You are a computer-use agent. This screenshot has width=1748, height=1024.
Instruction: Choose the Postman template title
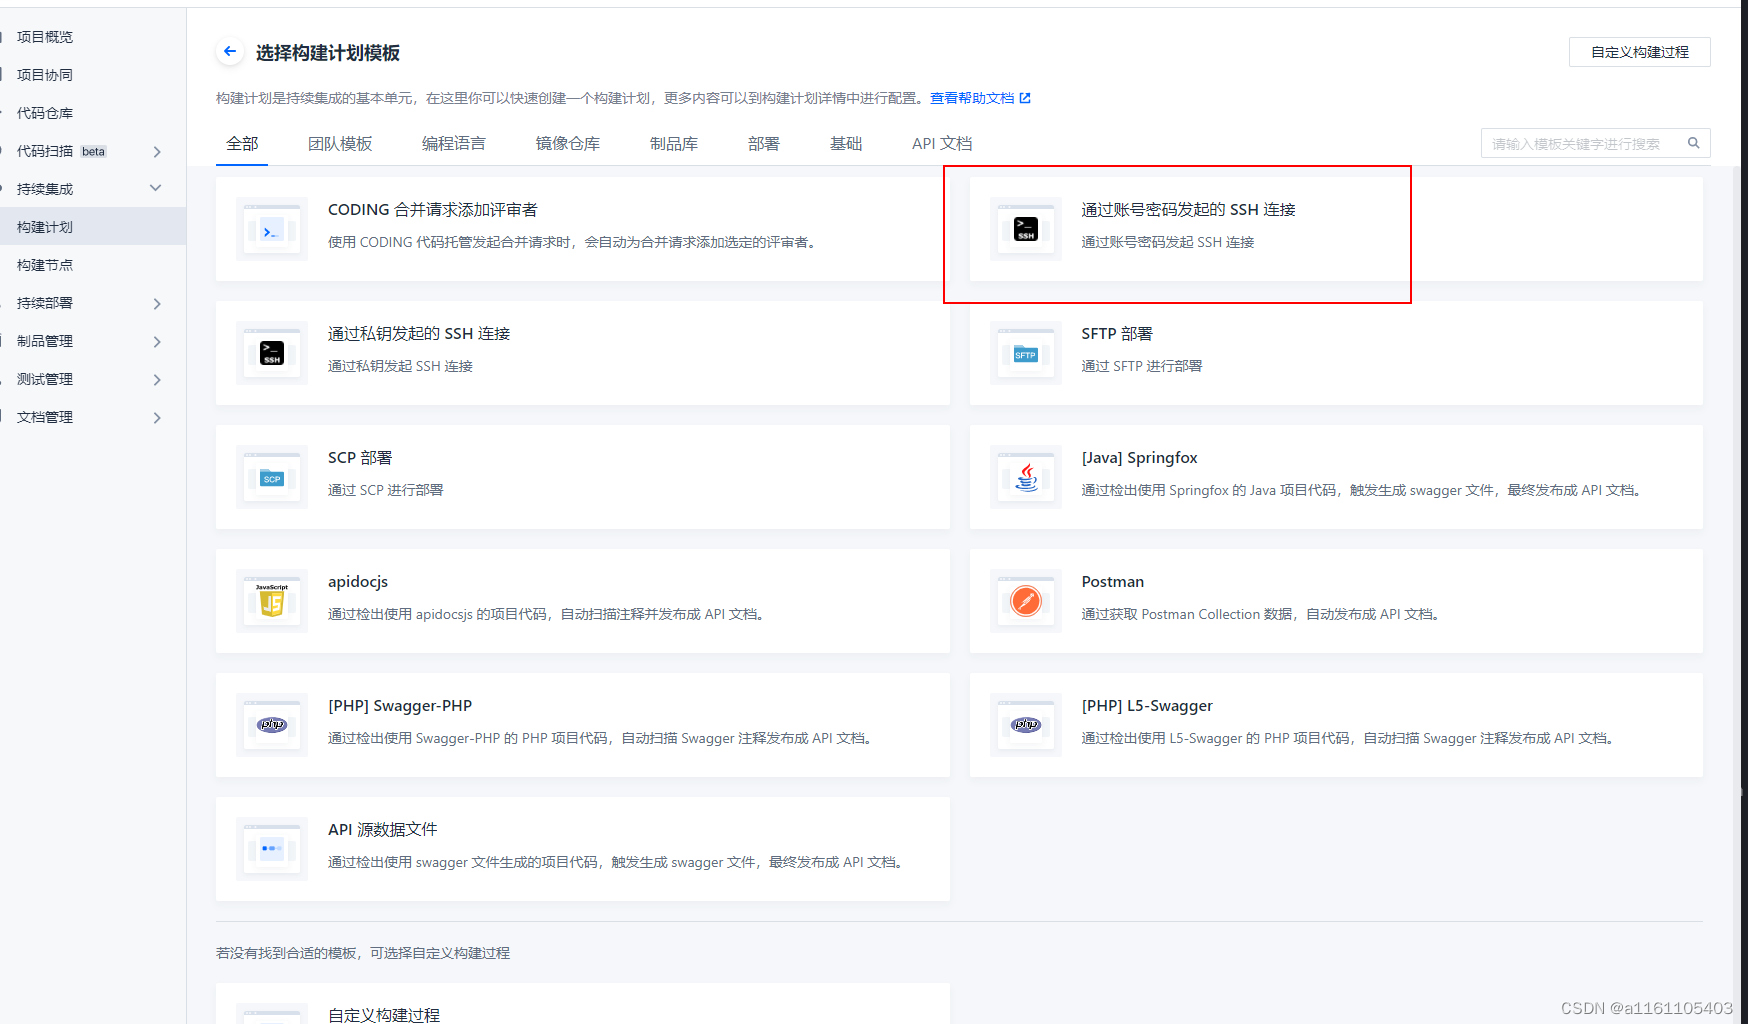(x=1113, y=581)
